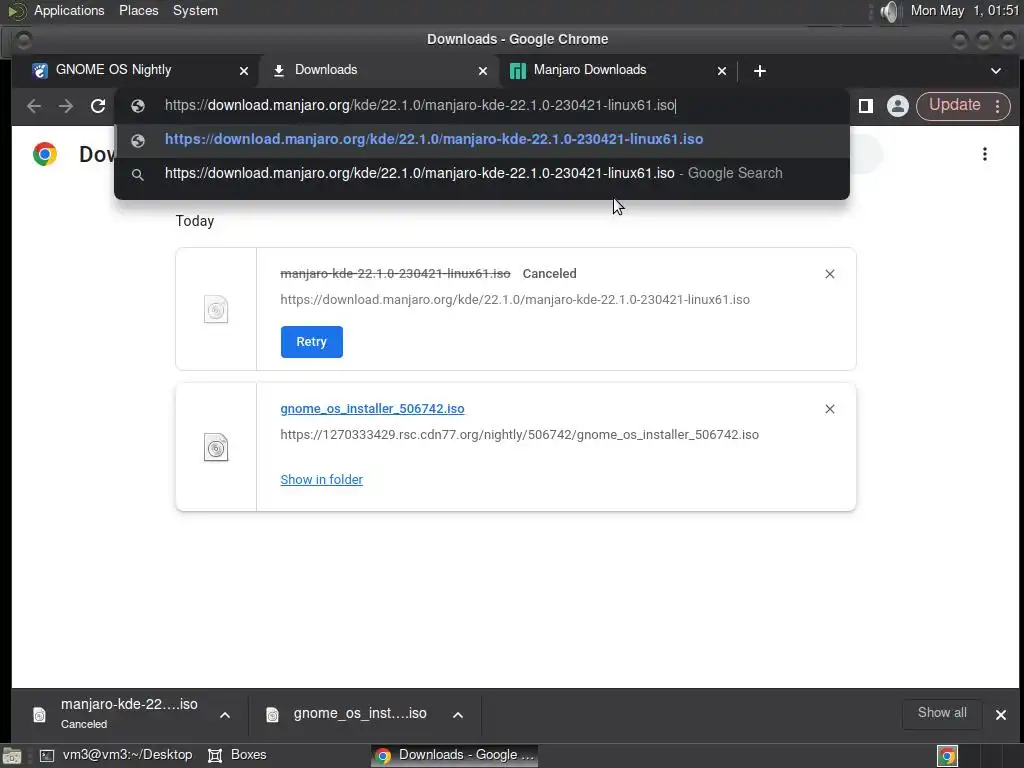The height and width of the screenshot is (768, 1024).
Task: Open the Chrome profile avatar
Action: point(898,106)
